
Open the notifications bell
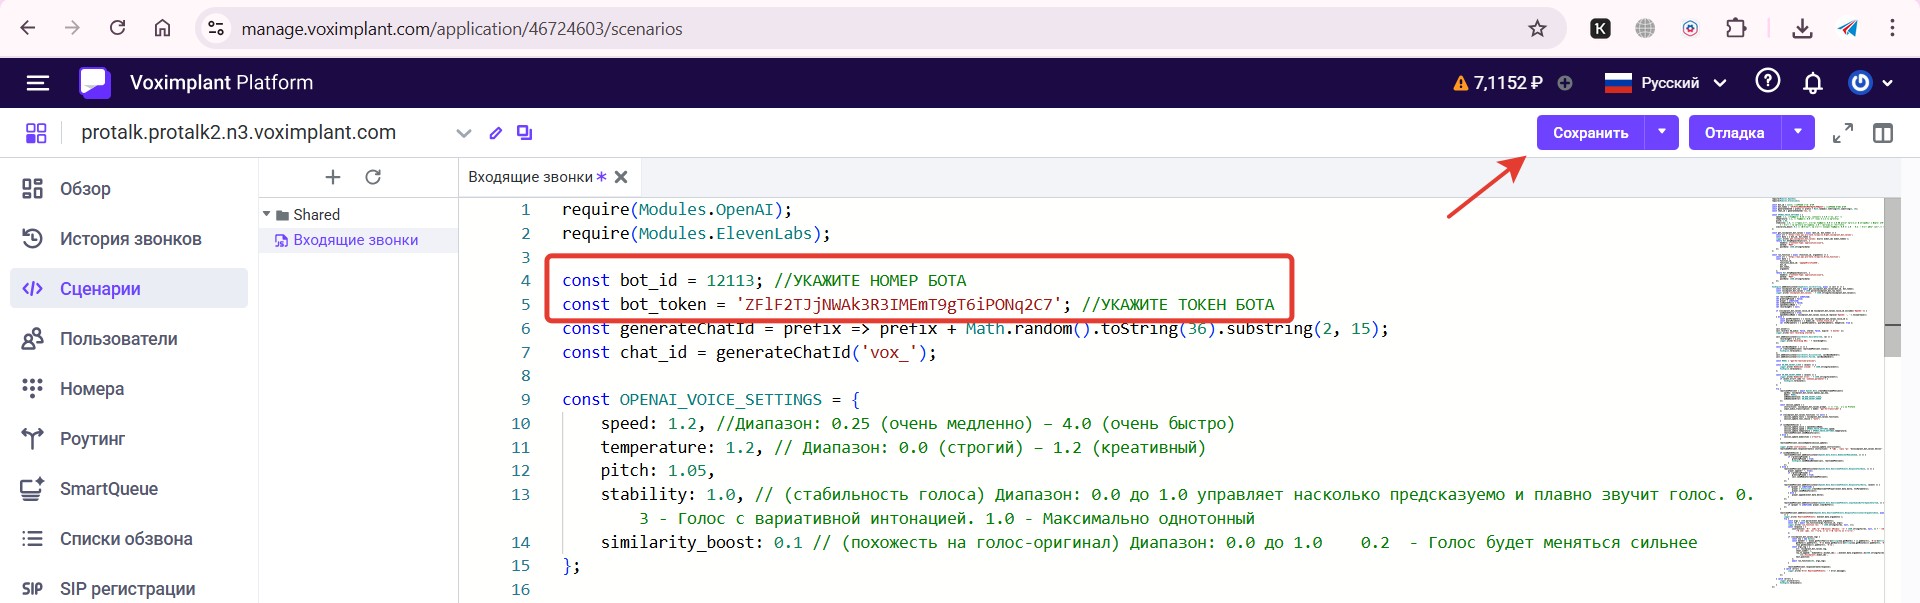1812,83
